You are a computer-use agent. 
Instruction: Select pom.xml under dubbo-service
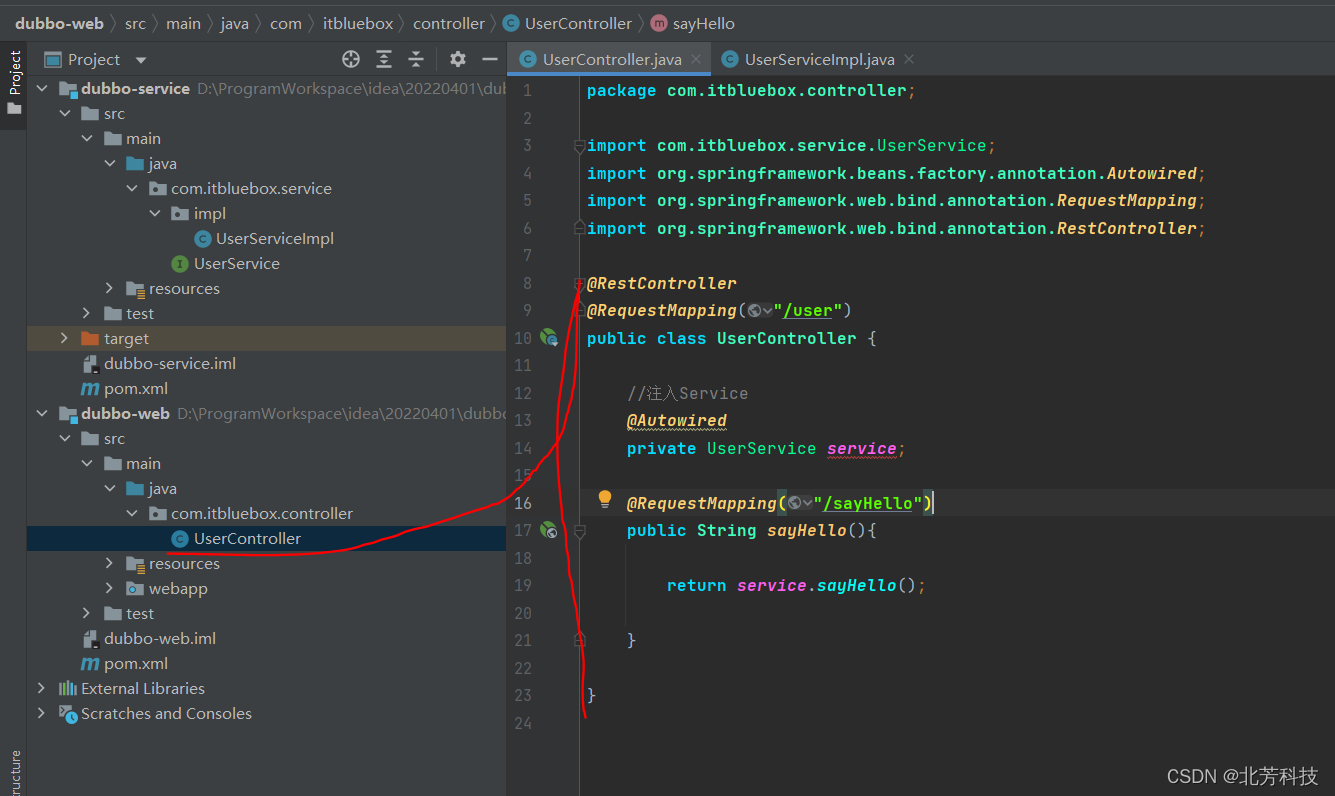click(x=124, y=388)
